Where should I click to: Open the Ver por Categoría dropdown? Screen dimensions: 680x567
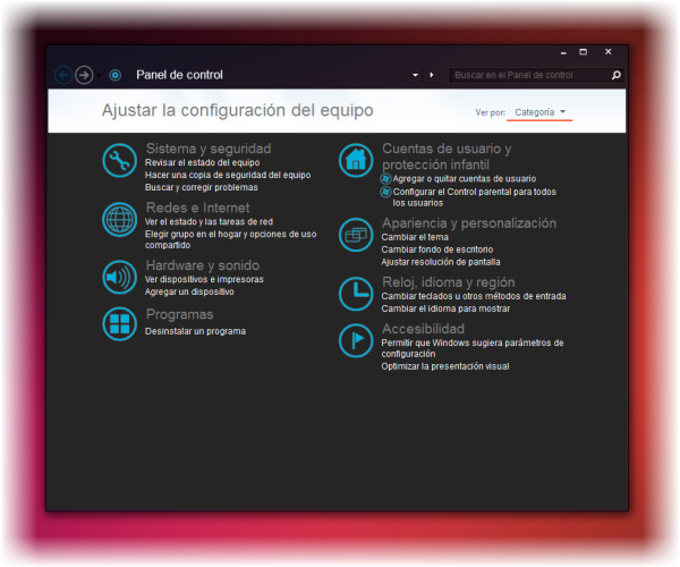[540, 112]
